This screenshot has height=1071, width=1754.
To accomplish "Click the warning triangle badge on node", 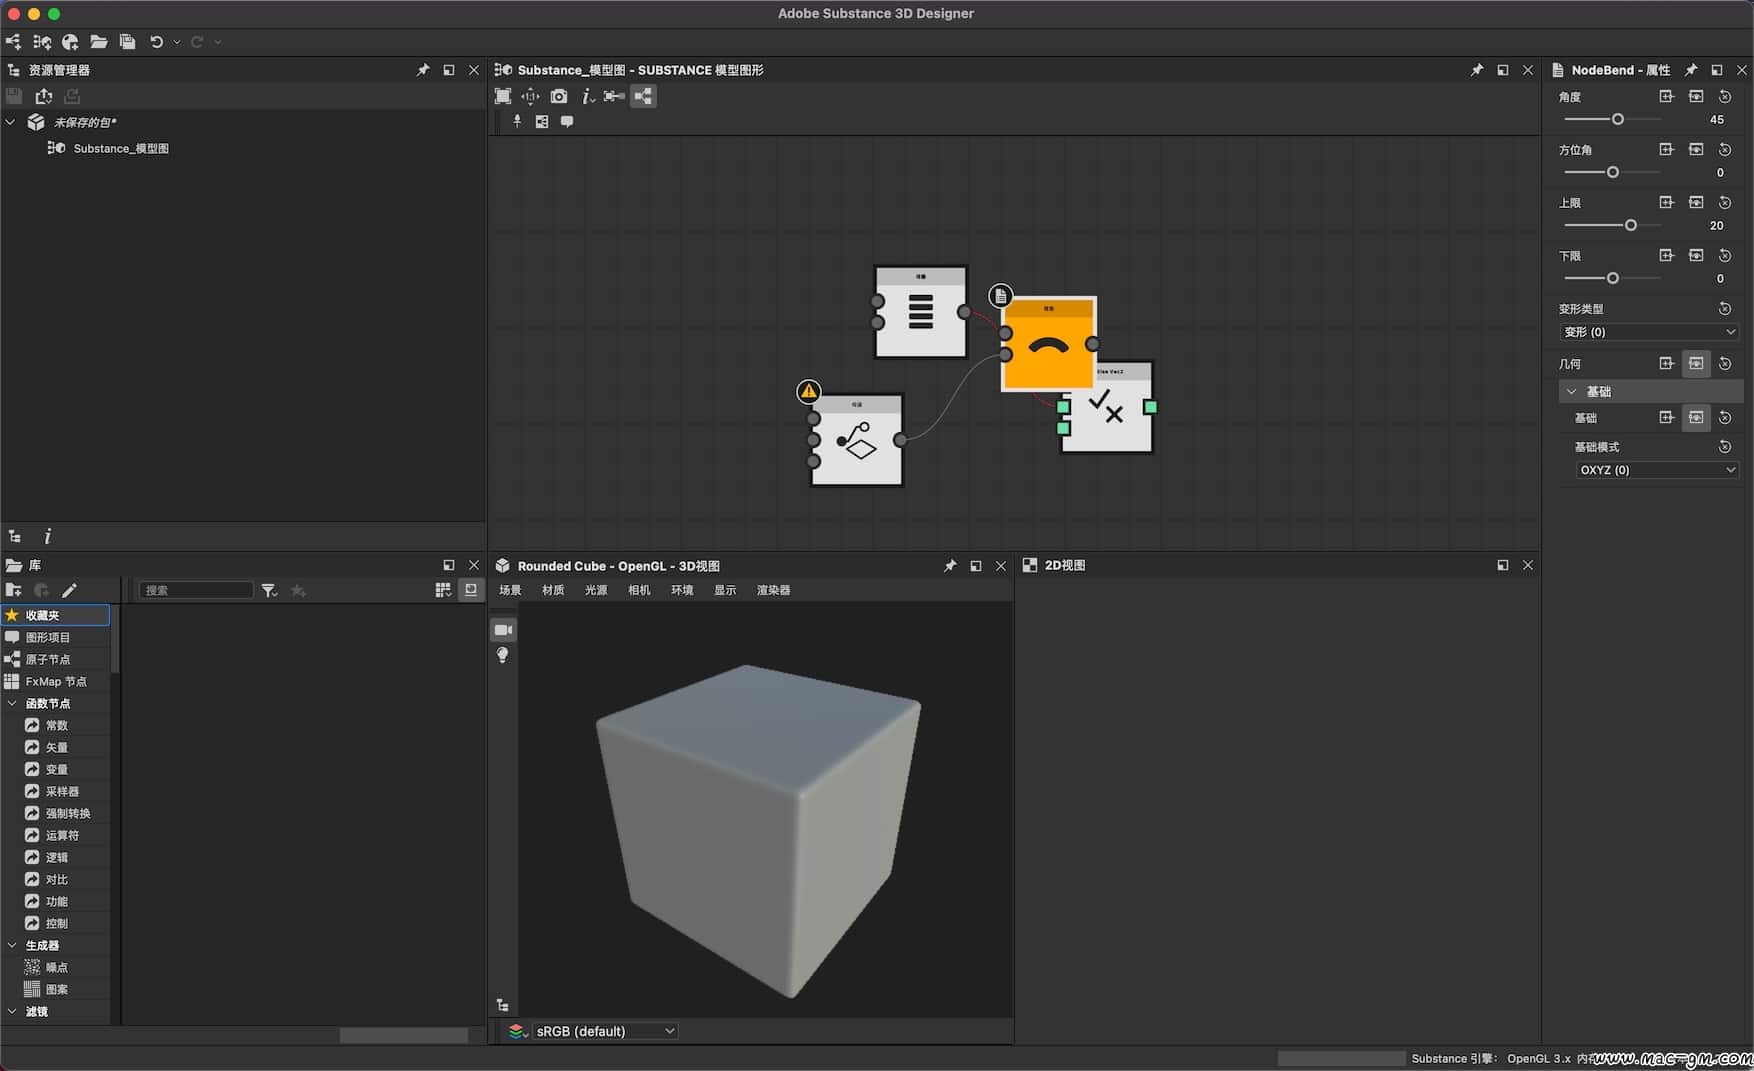I will click(x=808, y=391).
